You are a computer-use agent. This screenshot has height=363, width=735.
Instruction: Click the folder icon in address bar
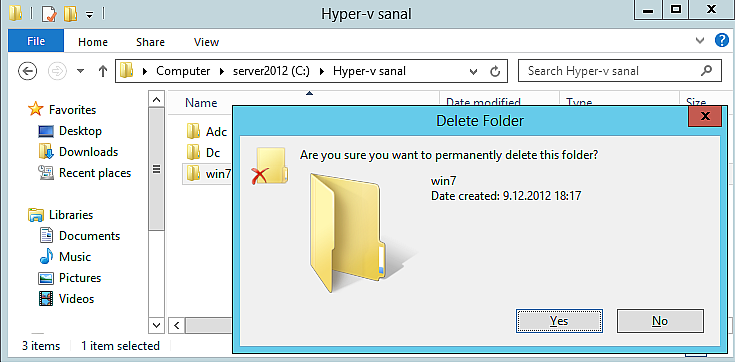click(126, 71)
